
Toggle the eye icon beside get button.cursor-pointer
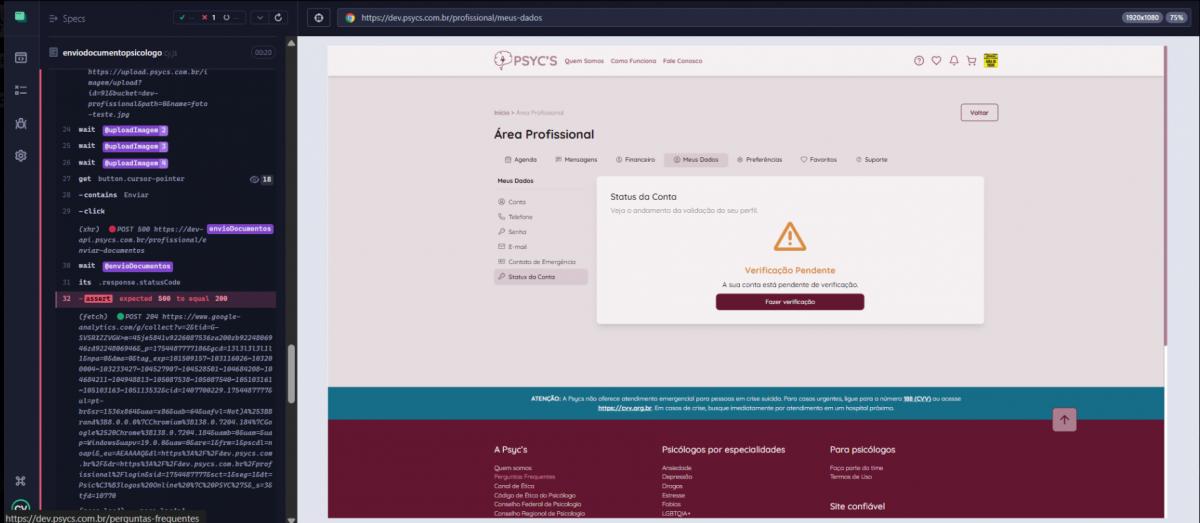tap(254, 179)
